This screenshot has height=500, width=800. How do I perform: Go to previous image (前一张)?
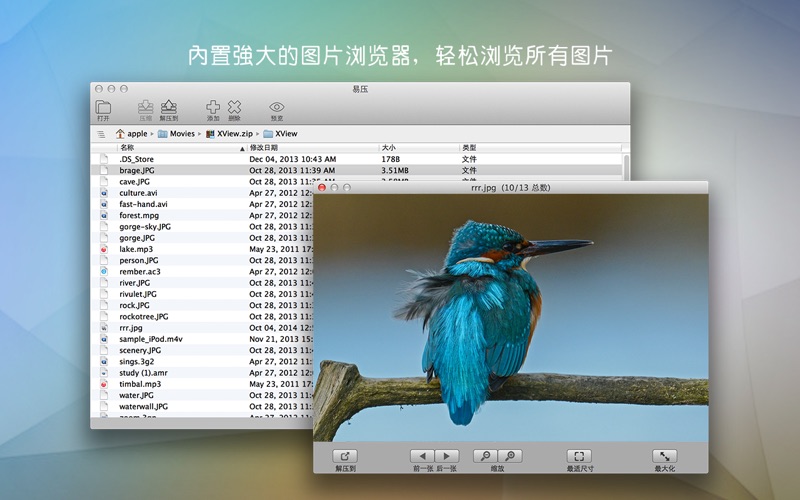point(422,456)
